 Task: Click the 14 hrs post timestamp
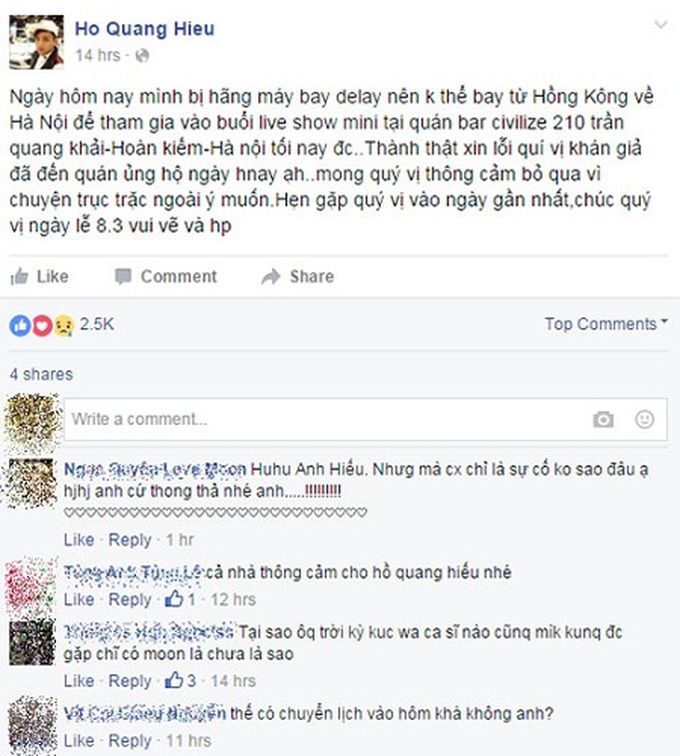(x=97, y=56)
